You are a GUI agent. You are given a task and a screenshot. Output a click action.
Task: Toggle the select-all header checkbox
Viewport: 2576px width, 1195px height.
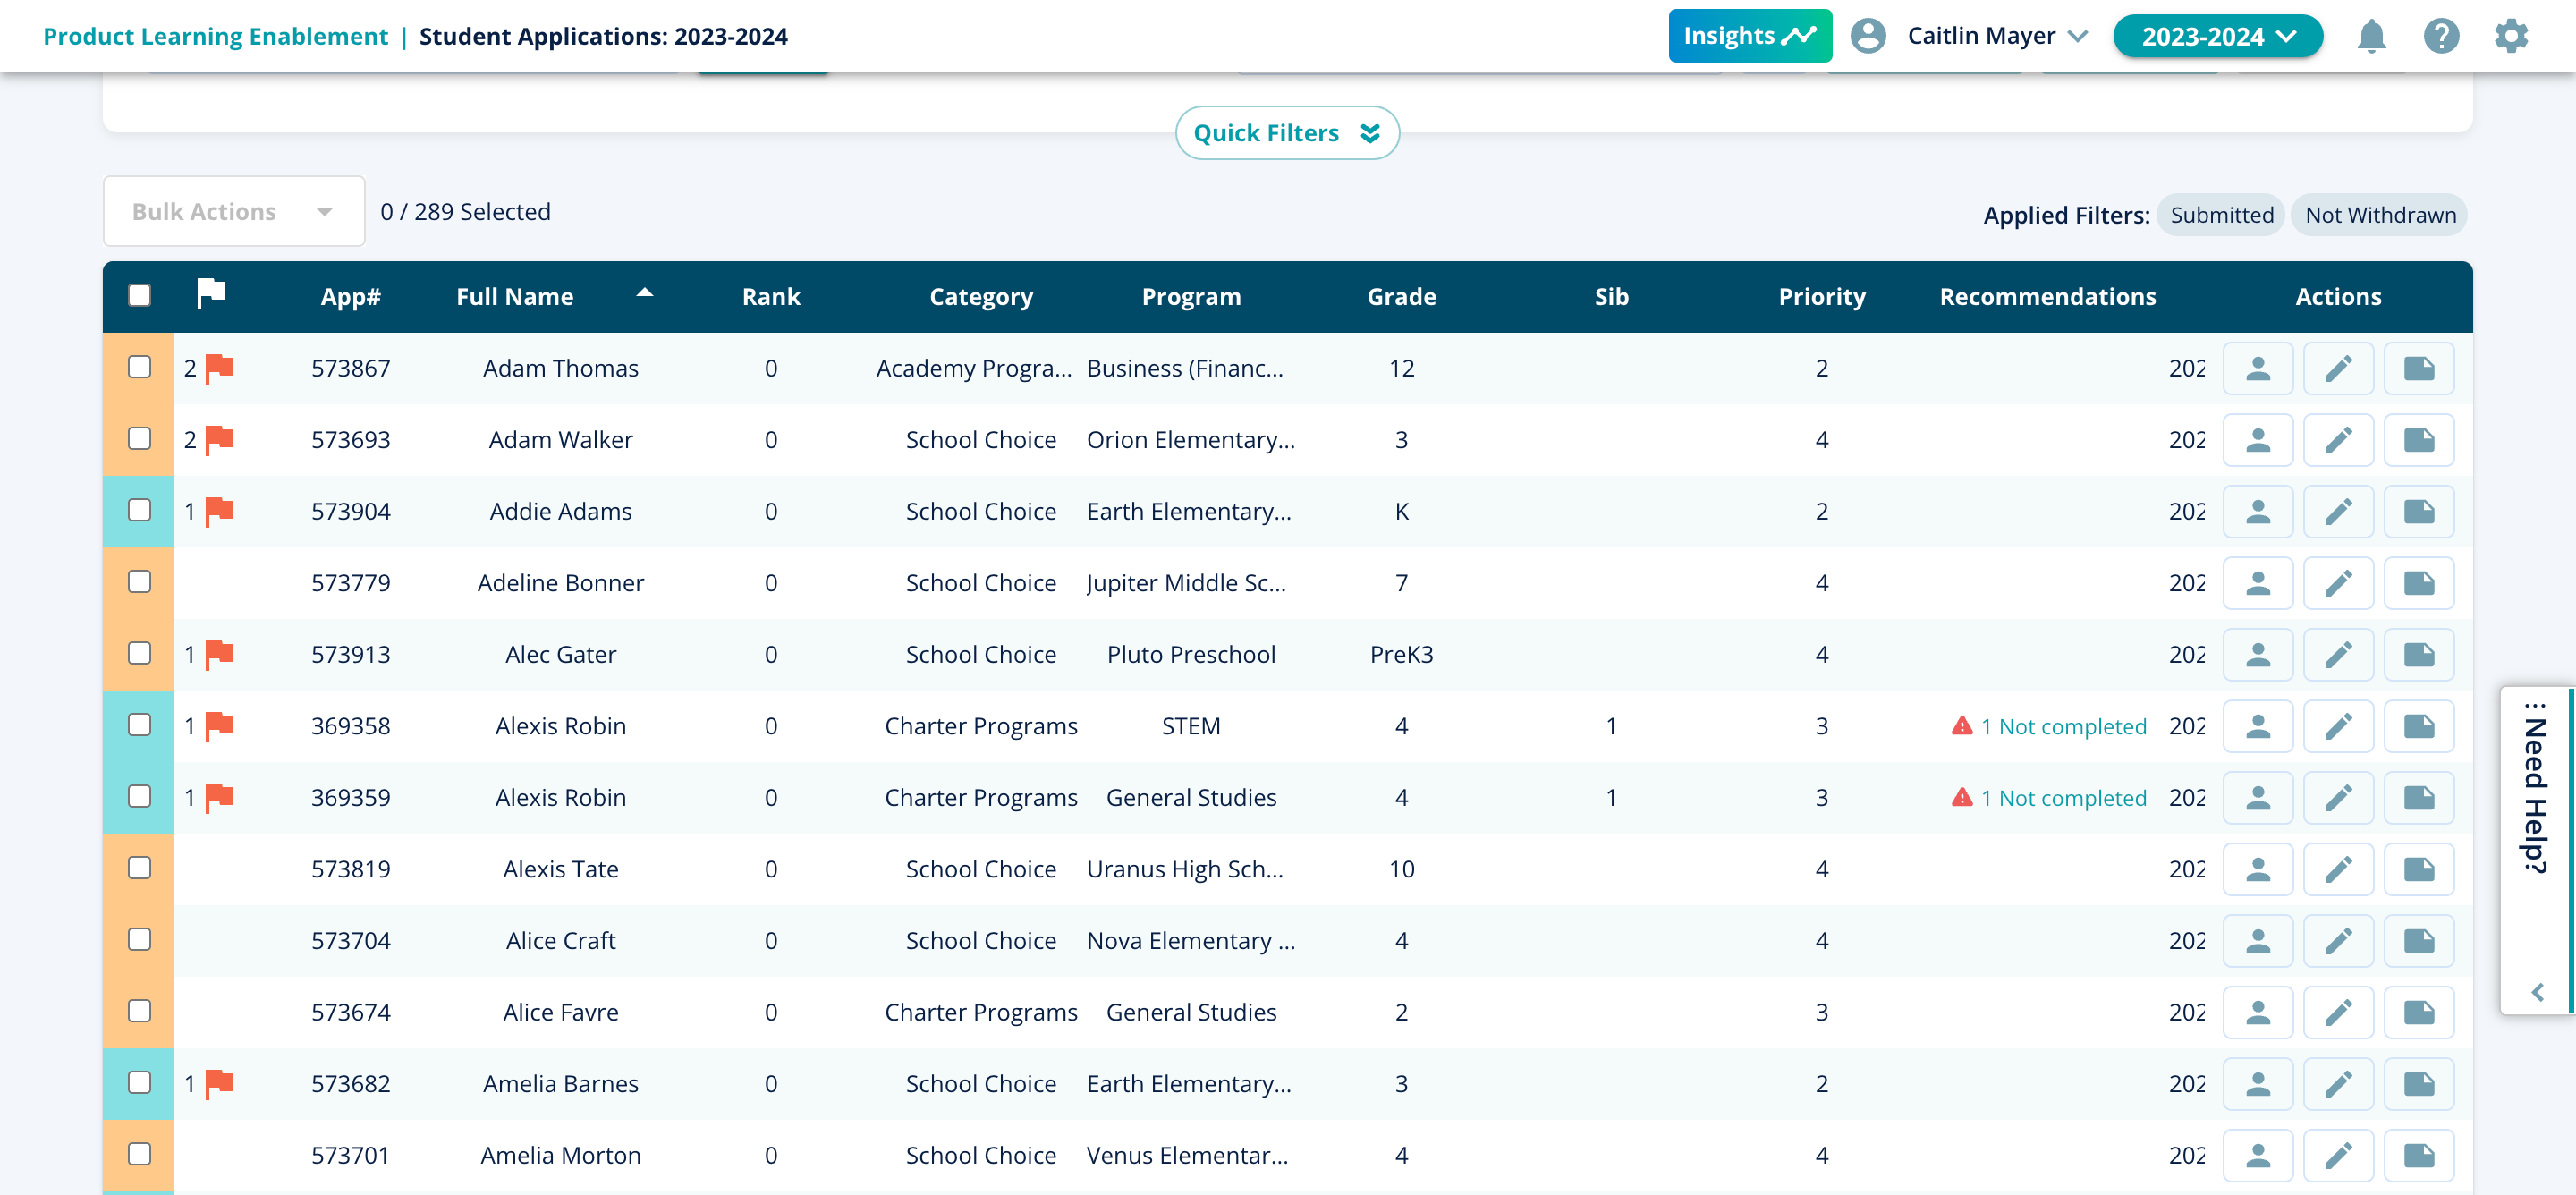click(140, 296)
